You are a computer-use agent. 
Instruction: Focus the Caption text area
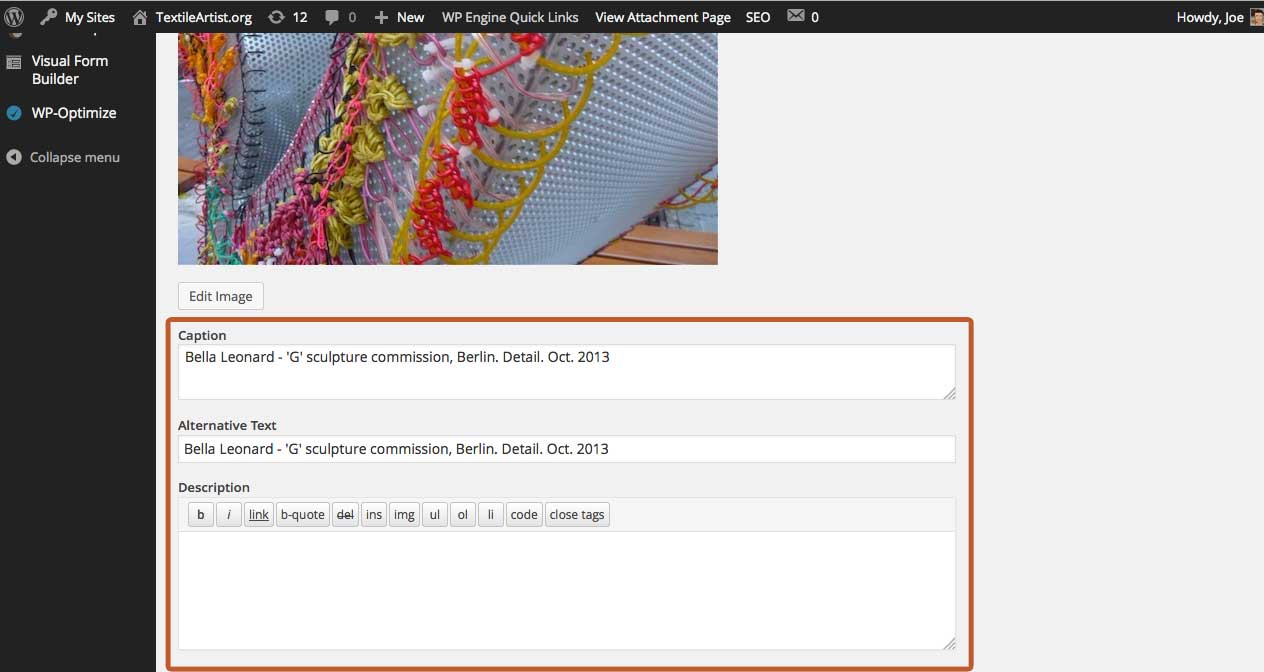click(567, 372)
